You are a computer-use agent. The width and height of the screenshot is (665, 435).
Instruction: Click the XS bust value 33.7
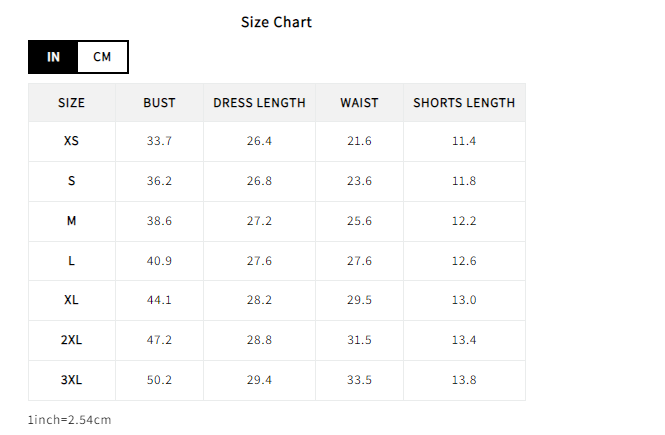pyautogui.click(x=159, y=141)
